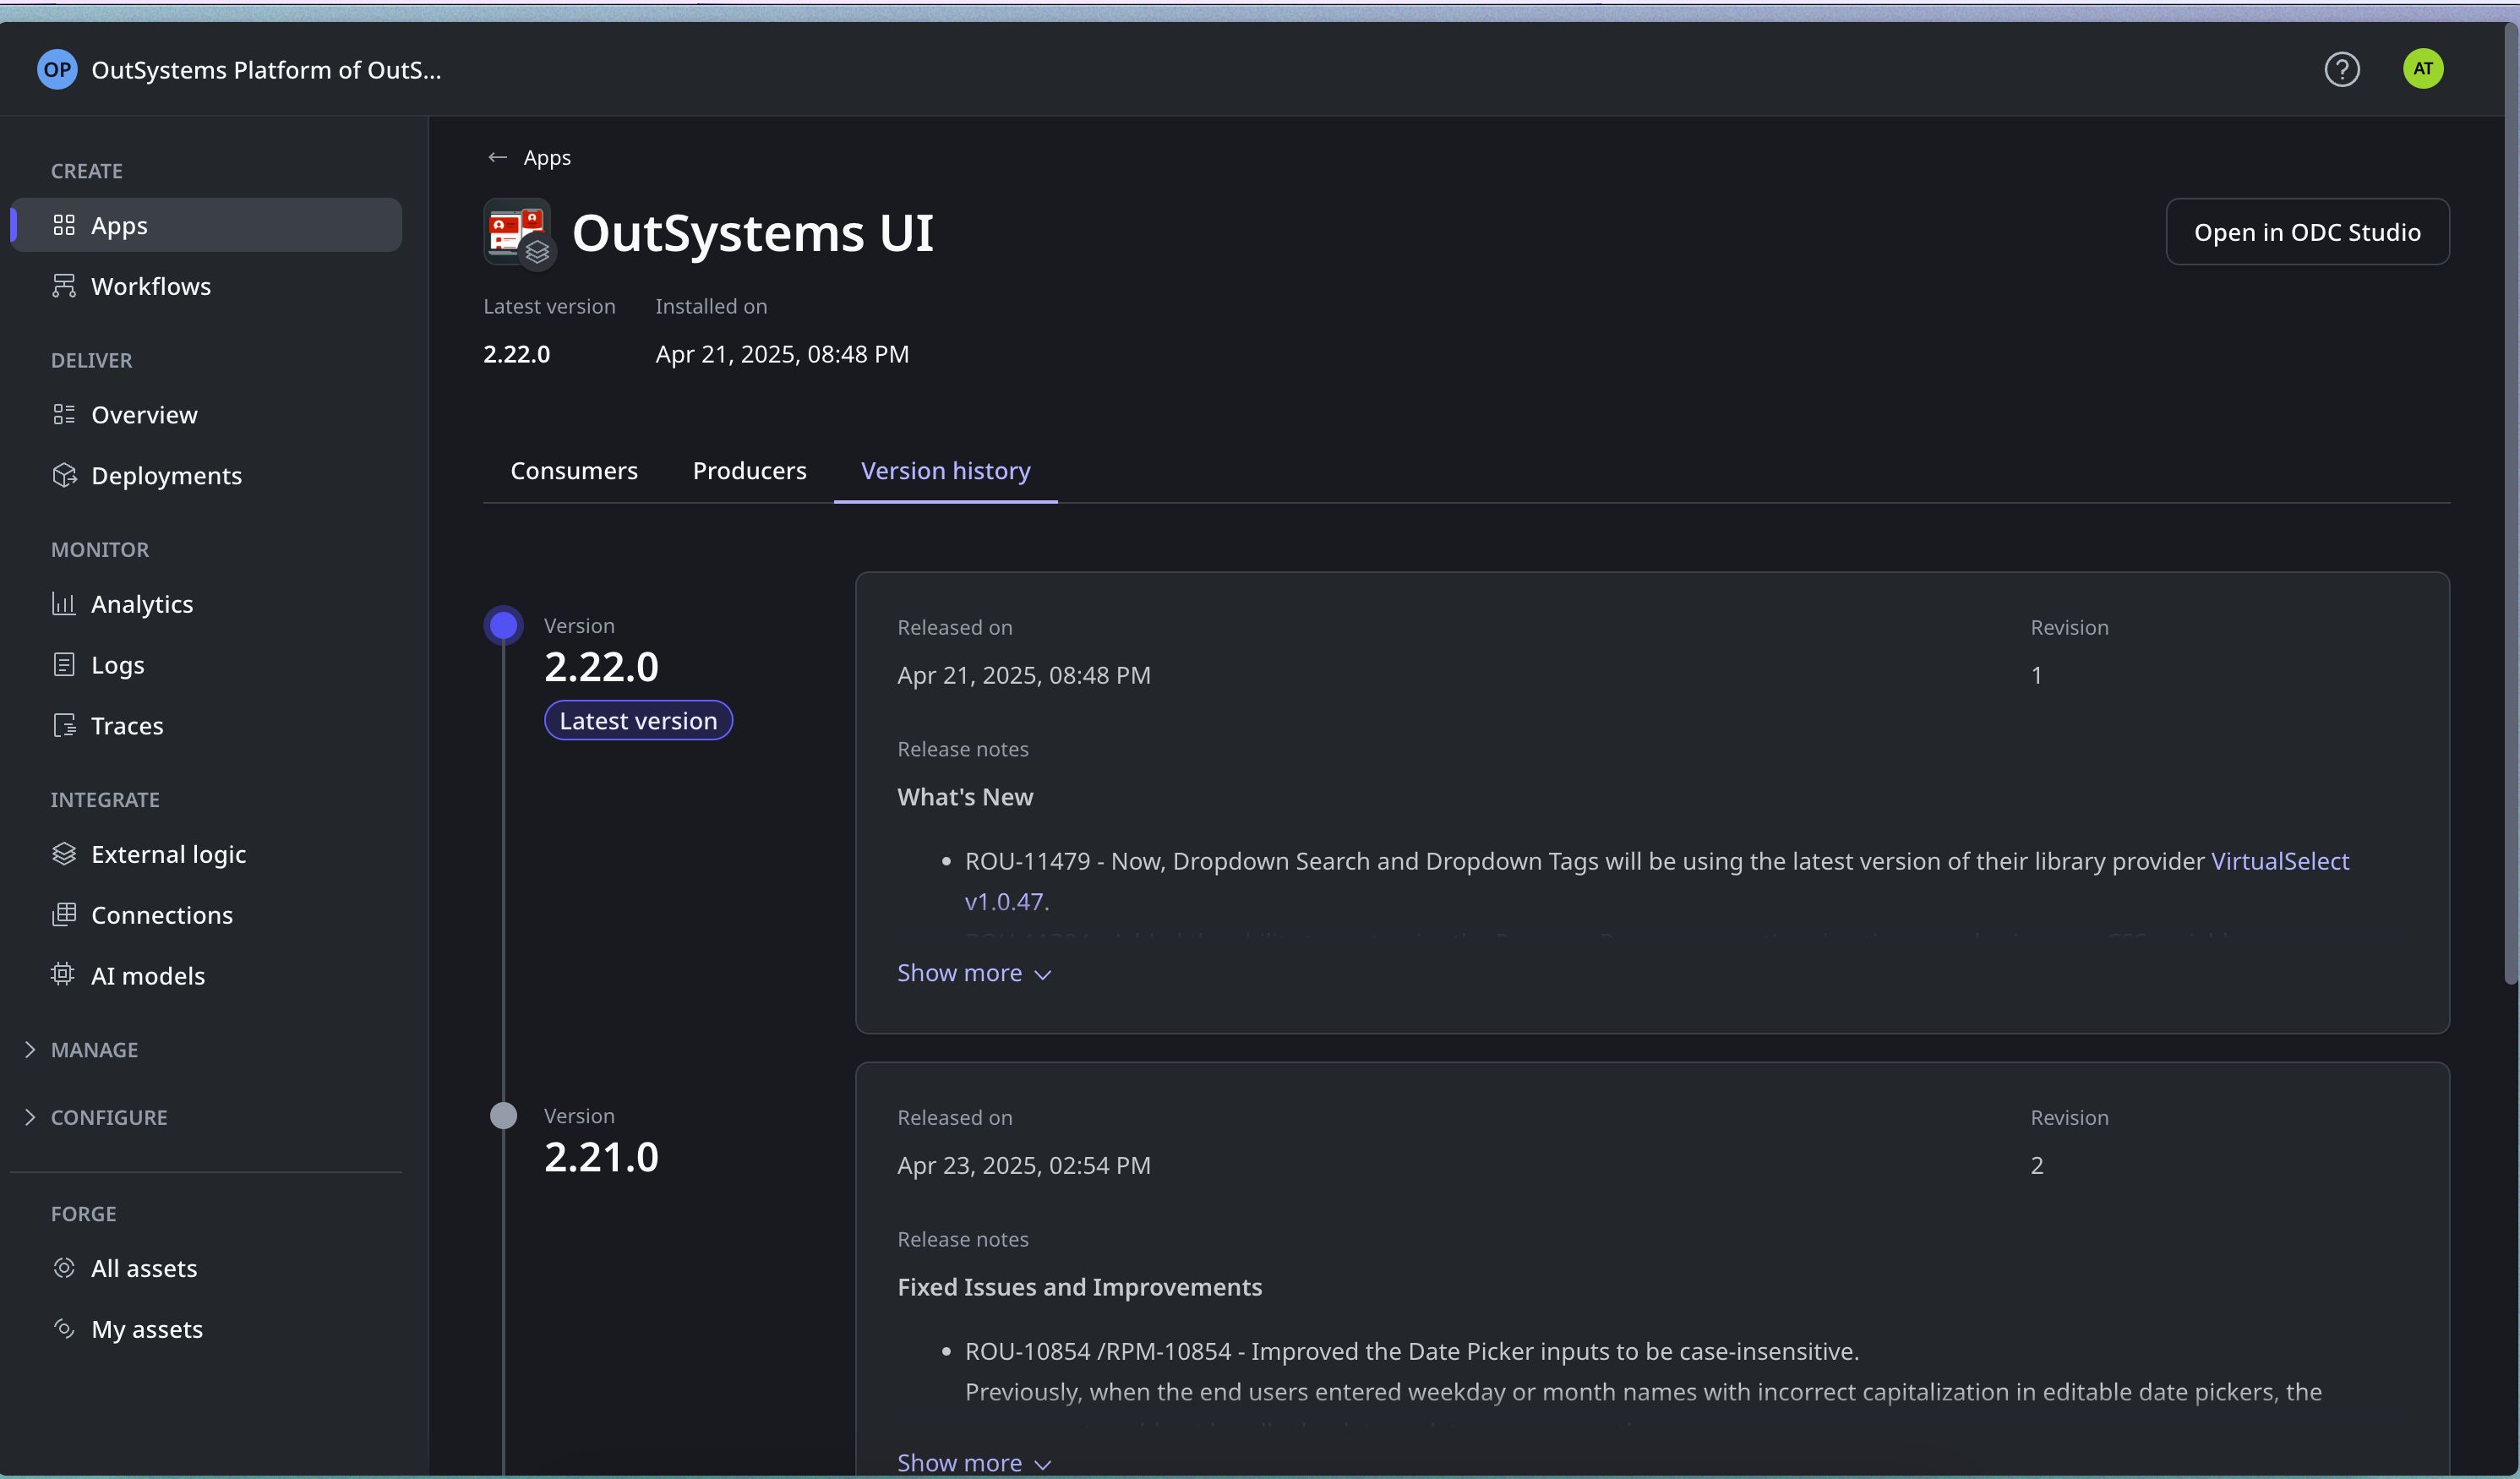Viewport: 2520px width, 1479px height.
Task: Open Analytics in the Monitor section
Action: click(x=206, y=603)
